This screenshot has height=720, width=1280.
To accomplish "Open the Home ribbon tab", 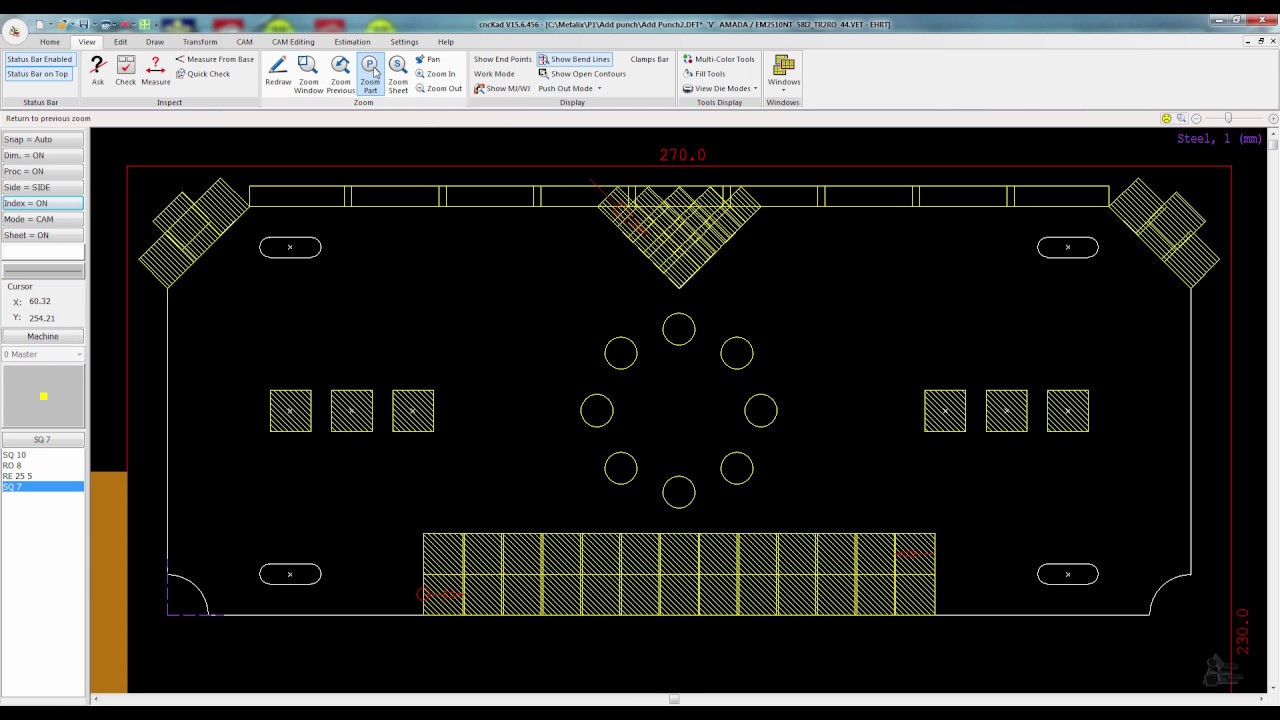I will [49, 42].
